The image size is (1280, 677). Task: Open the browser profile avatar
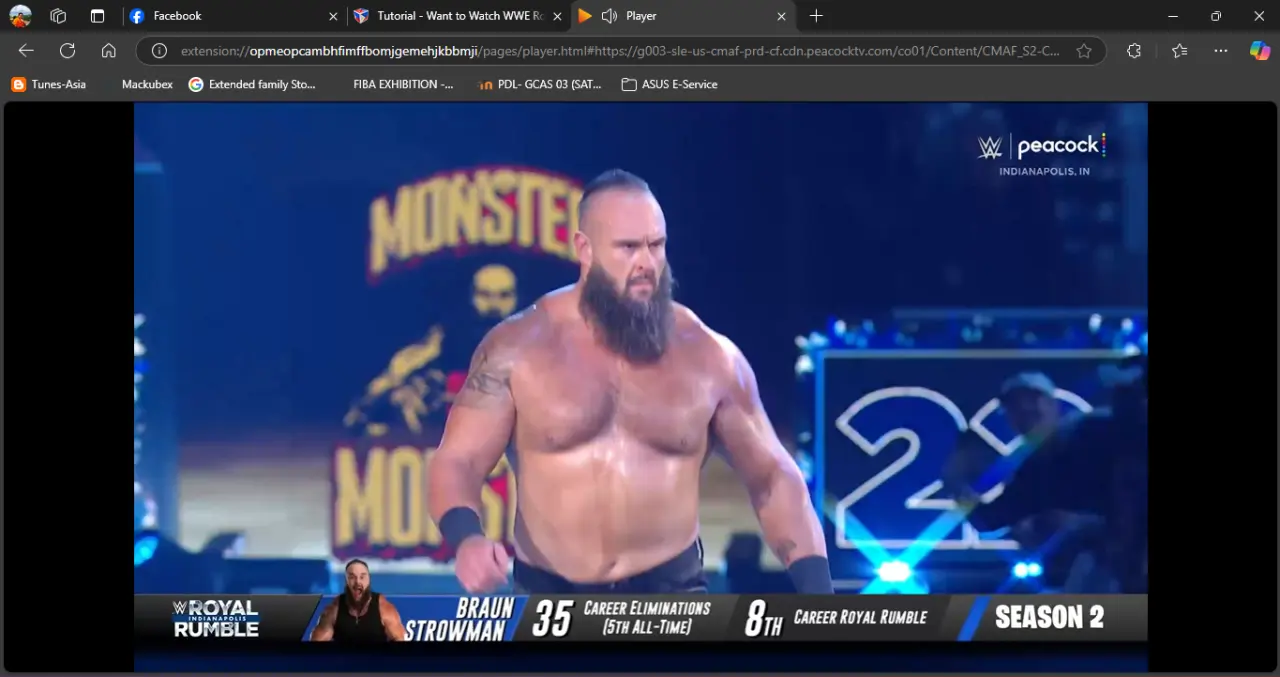tap(20, 16)
